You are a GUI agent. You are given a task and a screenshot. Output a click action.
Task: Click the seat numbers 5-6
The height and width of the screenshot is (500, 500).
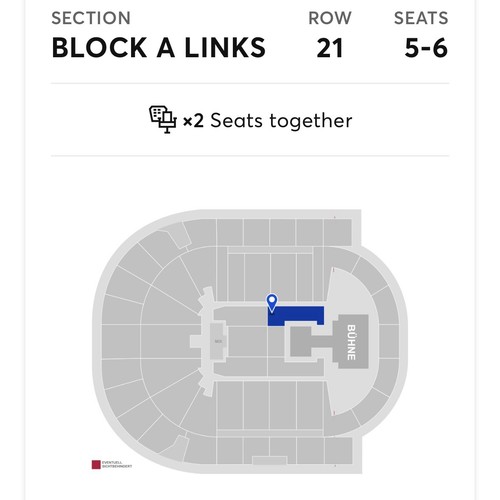coord(426,48)
